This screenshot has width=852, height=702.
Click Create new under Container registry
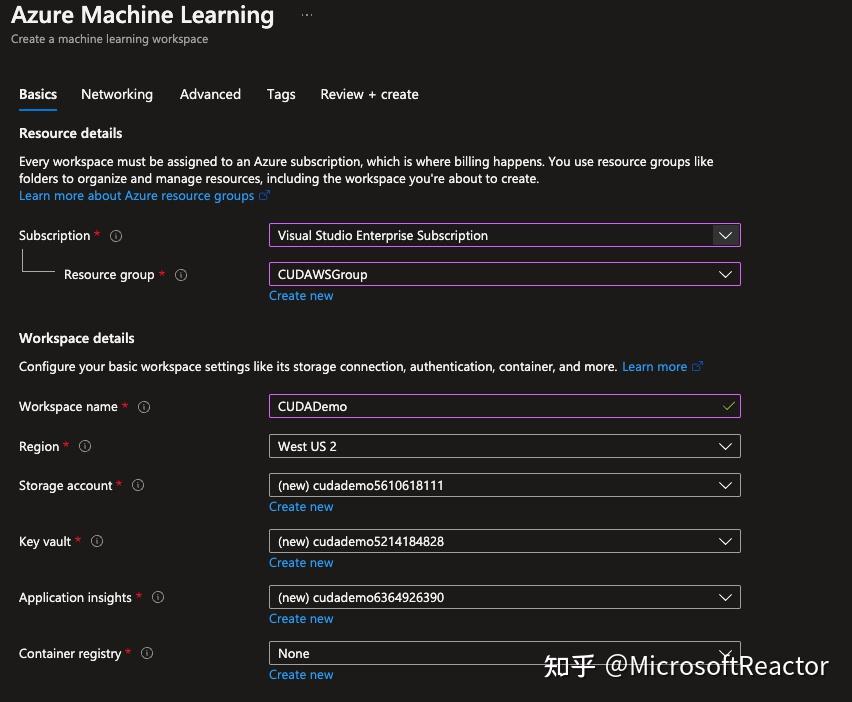point(301,674)
